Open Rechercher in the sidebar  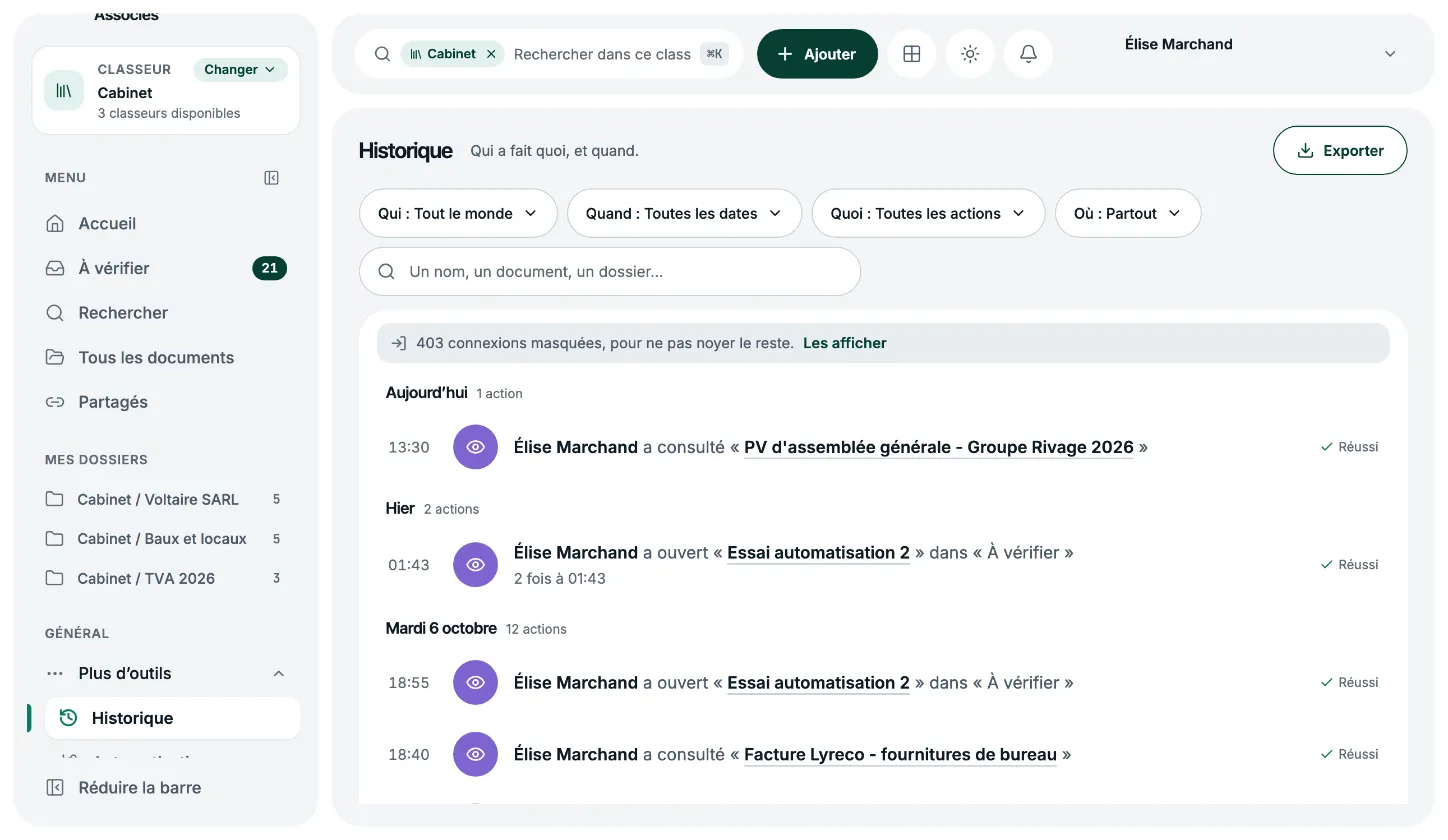tap(166, 313)
